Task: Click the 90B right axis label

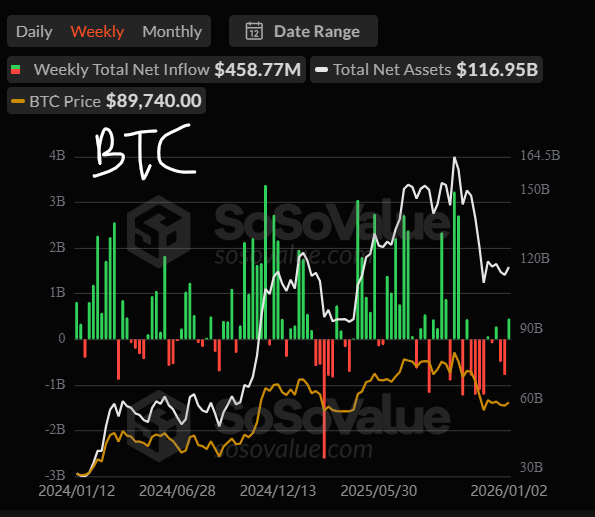Action: [531, 328]
